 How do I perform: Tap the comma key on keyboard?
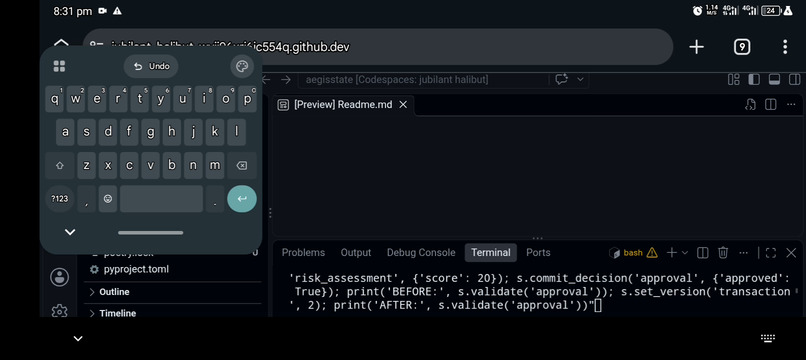86,199
